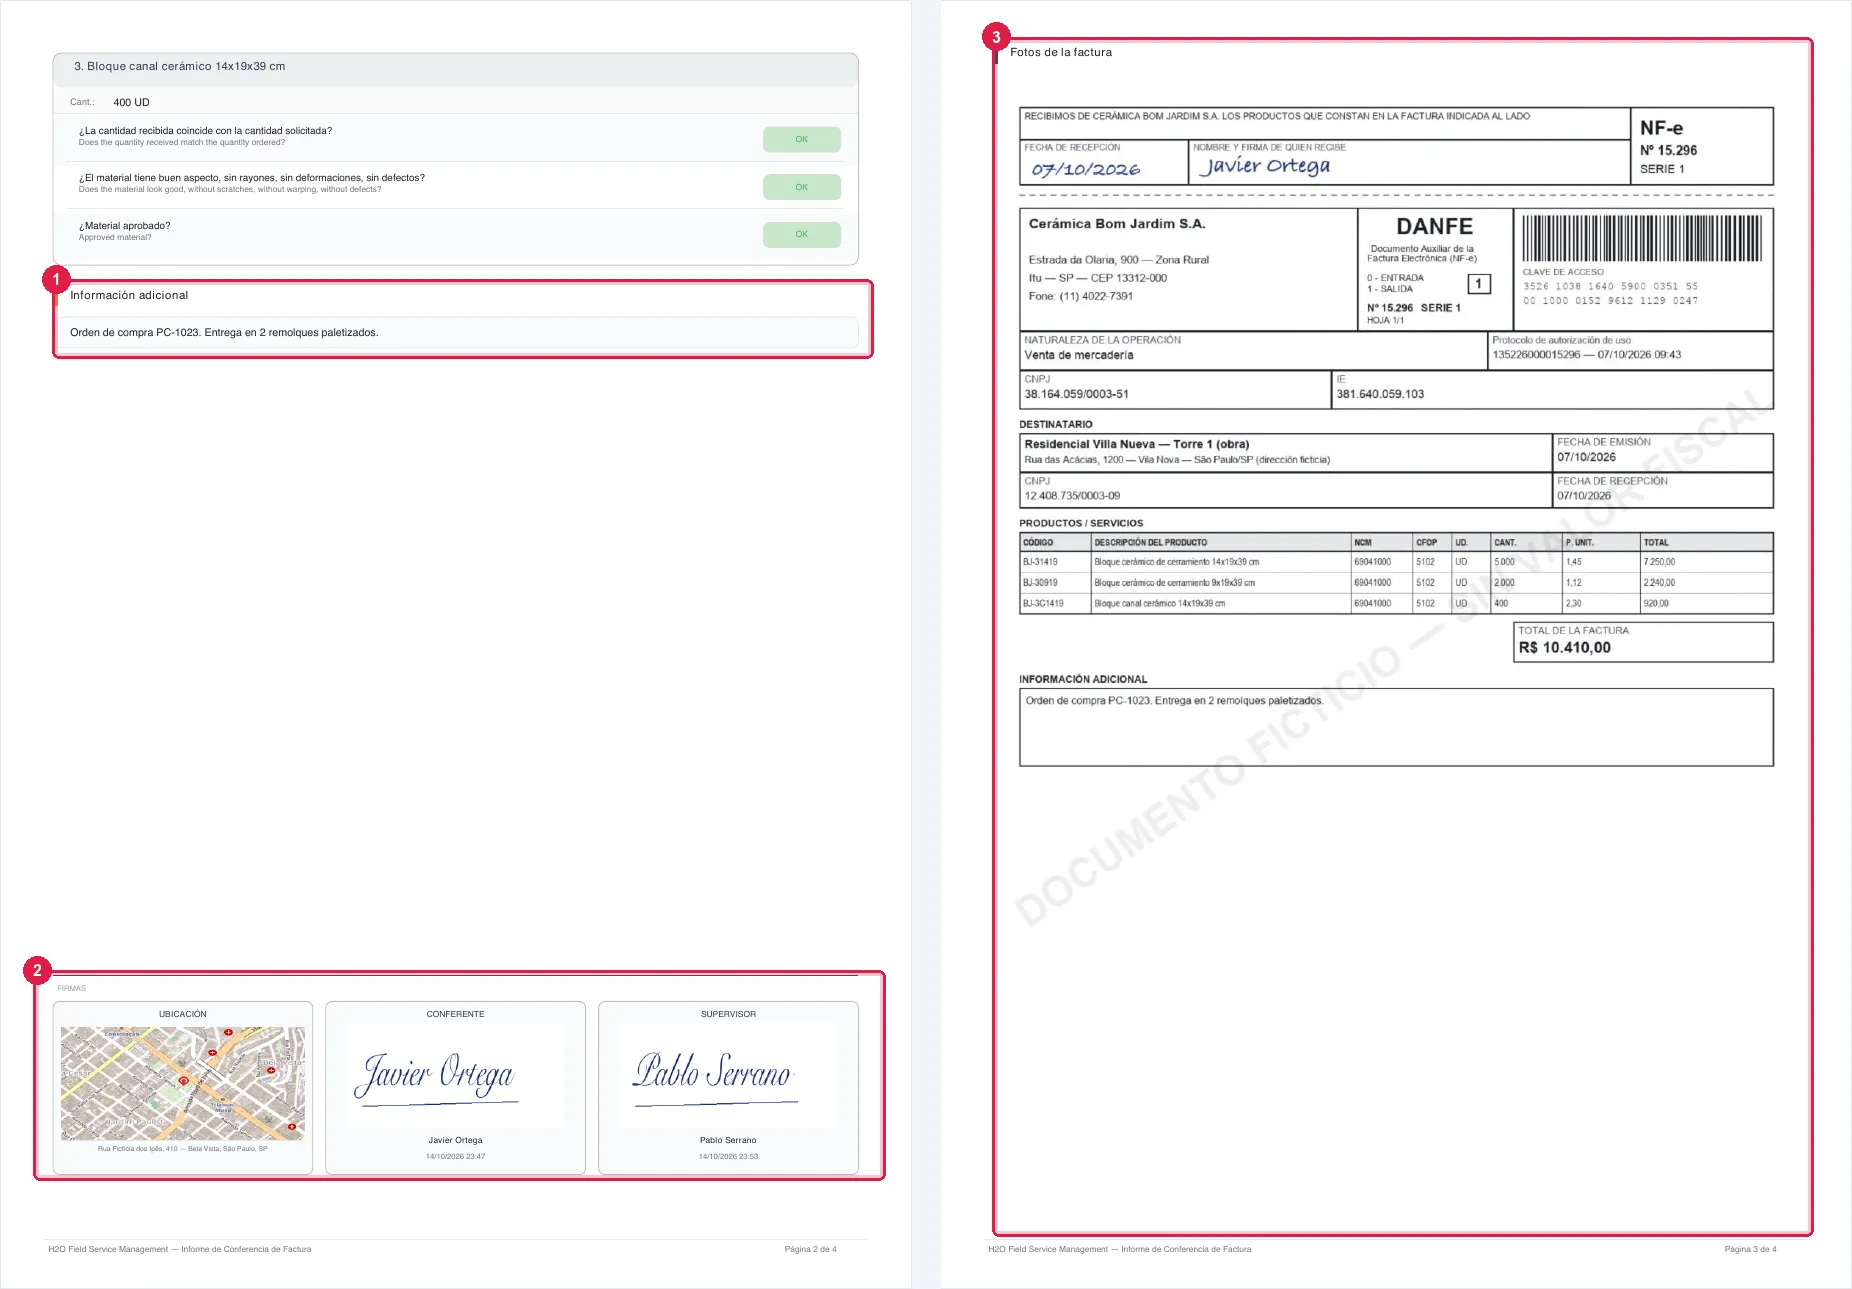
Task: Click OK beside ¿Material aprobado?
Action: coord(801,235)
